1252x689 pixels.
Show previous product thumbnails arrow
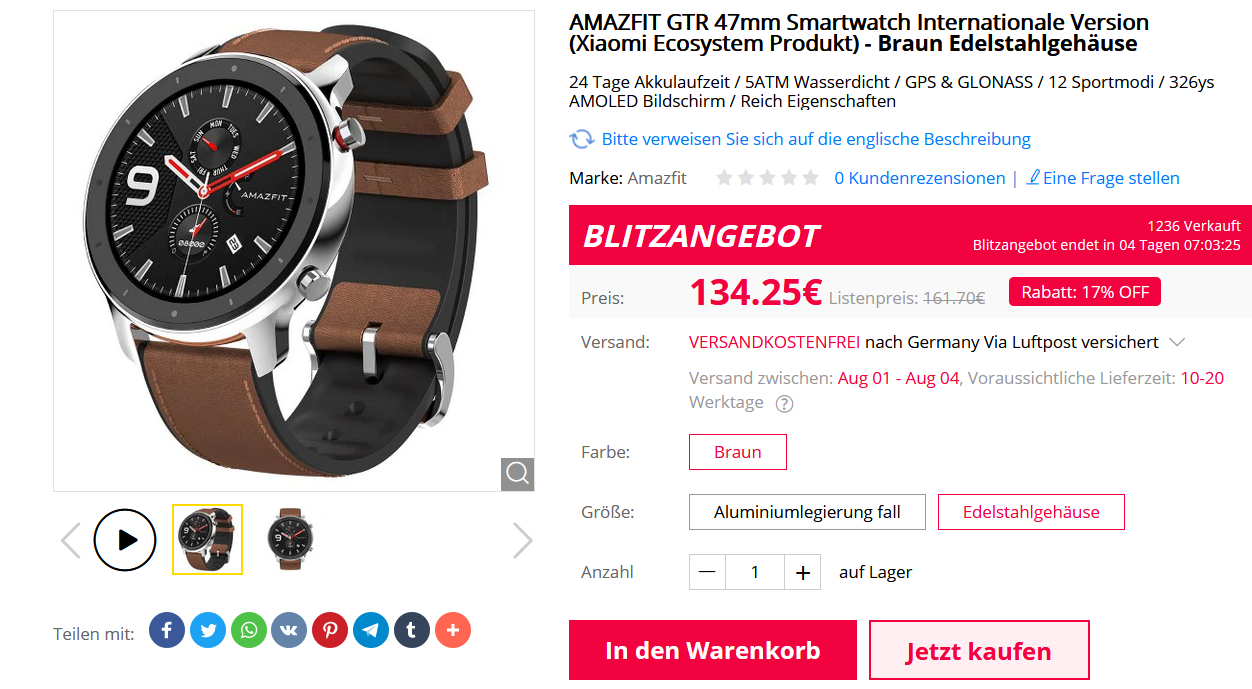[x=70, y=540]
